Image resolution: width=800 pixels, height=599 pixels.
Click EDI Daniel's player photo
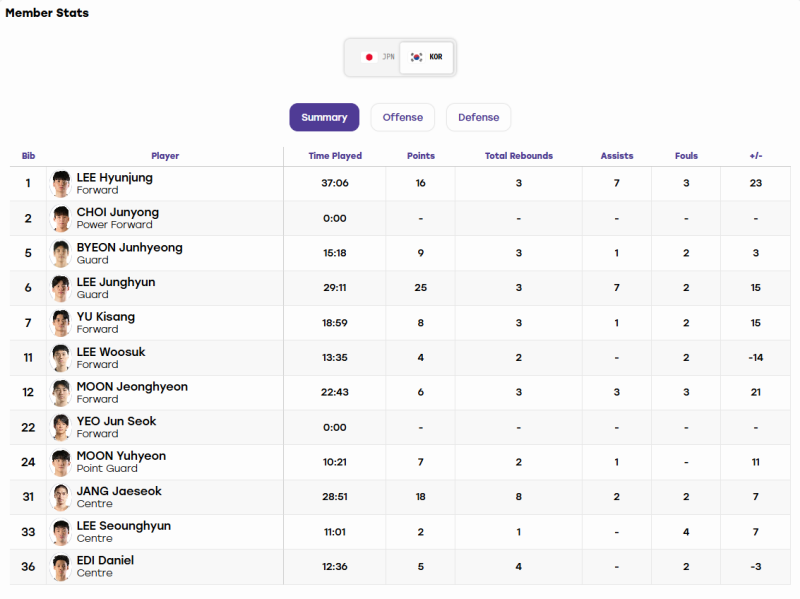[61, 567]
